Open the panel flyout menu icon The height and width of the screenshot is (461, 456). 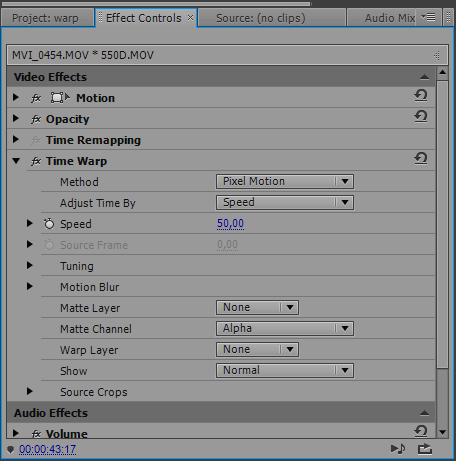pos(428,17)
